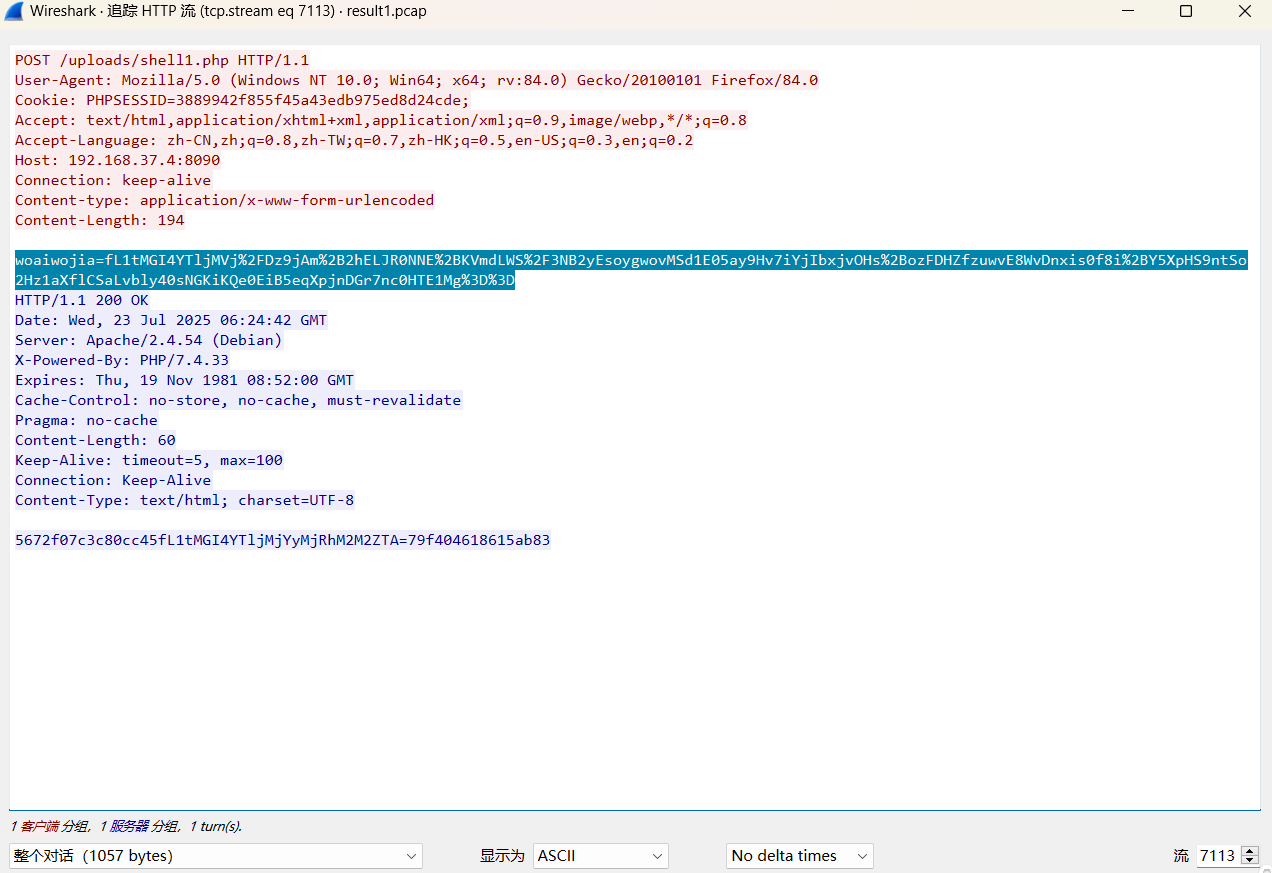Click the 显示为 label

(x=502, y=856)
